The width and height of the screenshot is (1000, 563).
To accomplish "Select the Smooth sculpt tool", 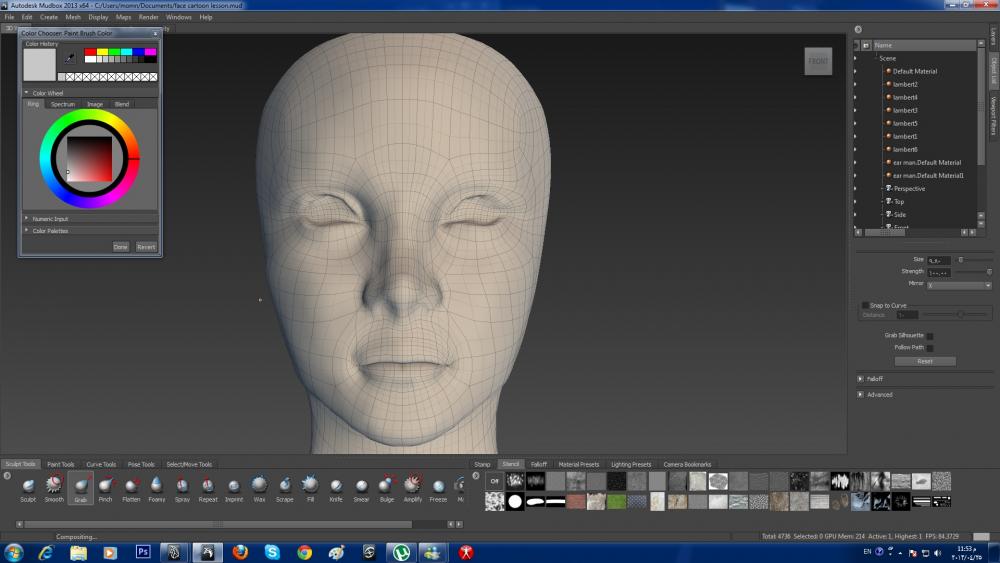I will coord(54,486).
